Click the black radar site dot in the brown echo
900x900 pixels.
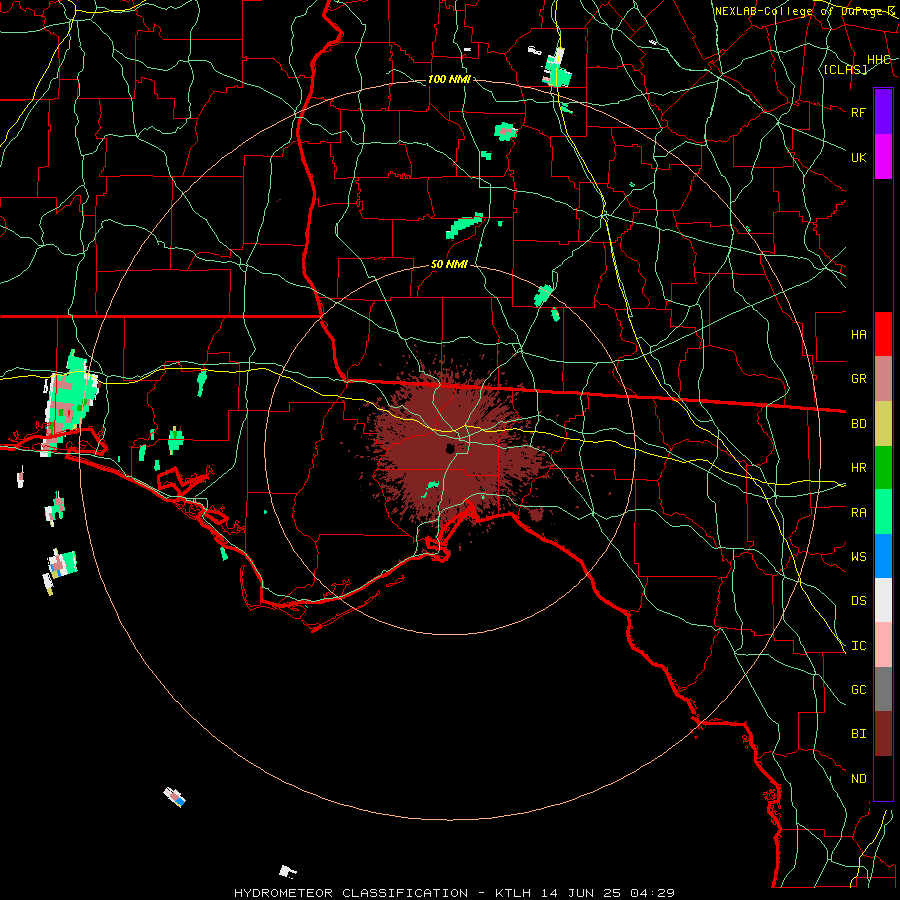coord(450,448)
